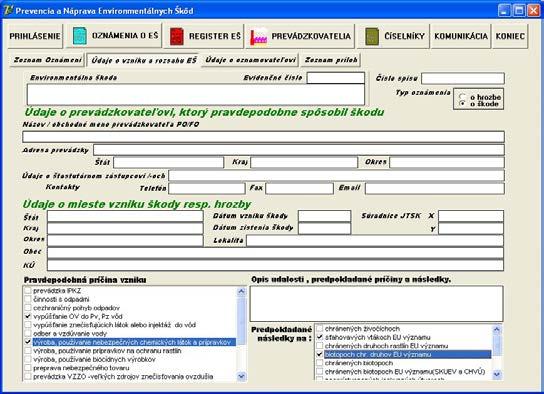Open the Číselníky book button

(x=394, y=36)
